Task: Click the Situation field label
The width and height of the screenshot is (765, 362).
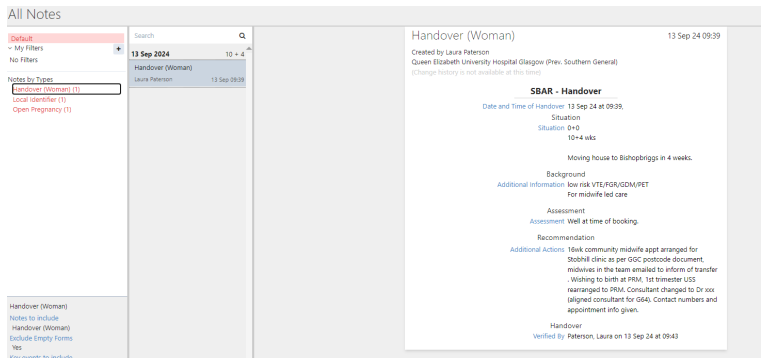Action: tap(551, 128)
